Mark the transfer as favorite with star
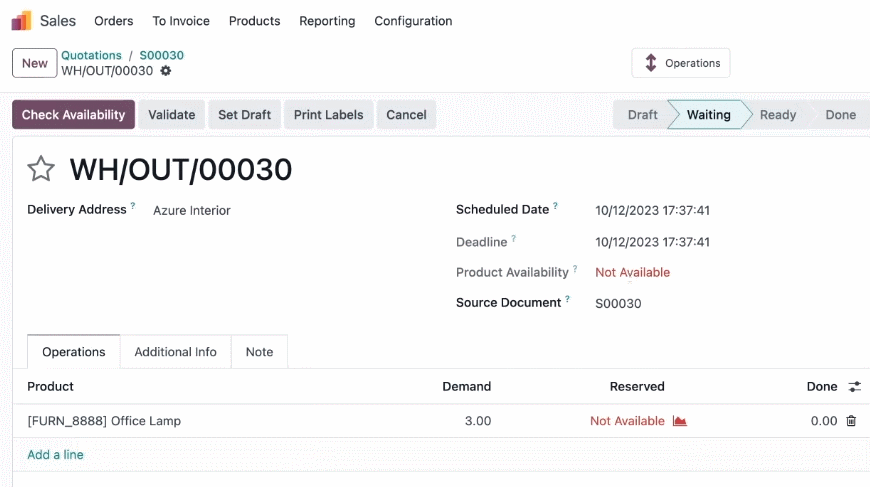The width and height of the screenshot is (870, 487). (41, 169)
